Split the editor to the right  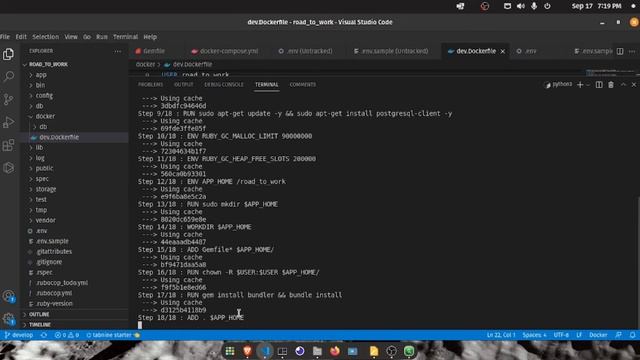tap(620, 51)
